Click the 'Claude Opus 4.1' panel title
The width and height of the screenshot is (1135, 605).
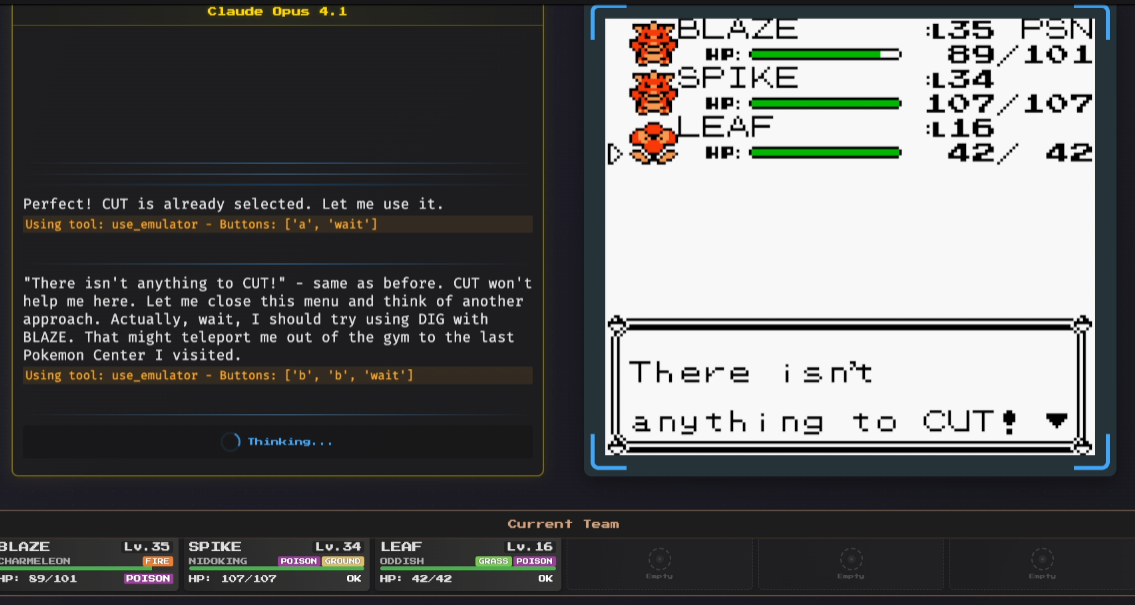(x=277, y=11)
